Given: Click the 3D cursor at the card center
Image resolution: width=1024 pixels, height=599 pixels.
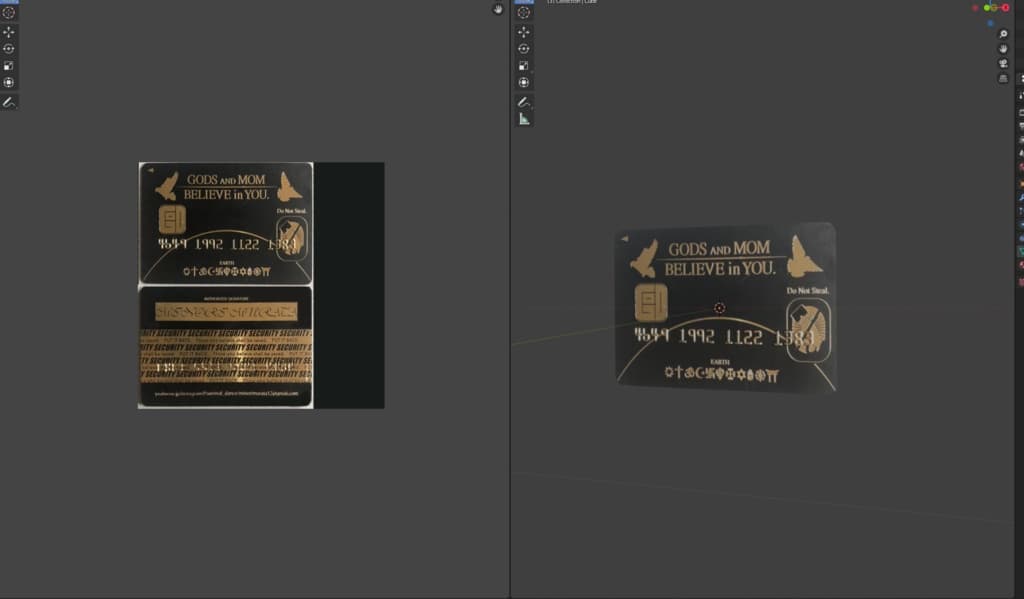Looking at the screenshot, I should pos(720,308).
